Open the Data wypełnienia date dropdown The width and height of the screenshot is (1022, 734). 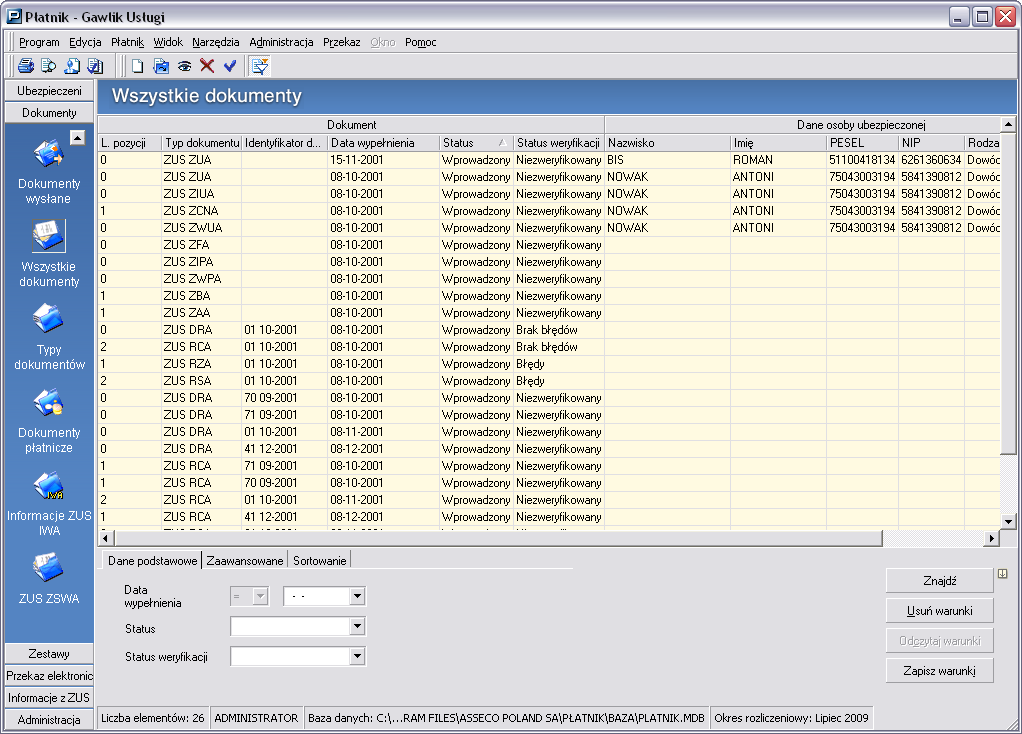pyautogui.click(x=357, y=596)
